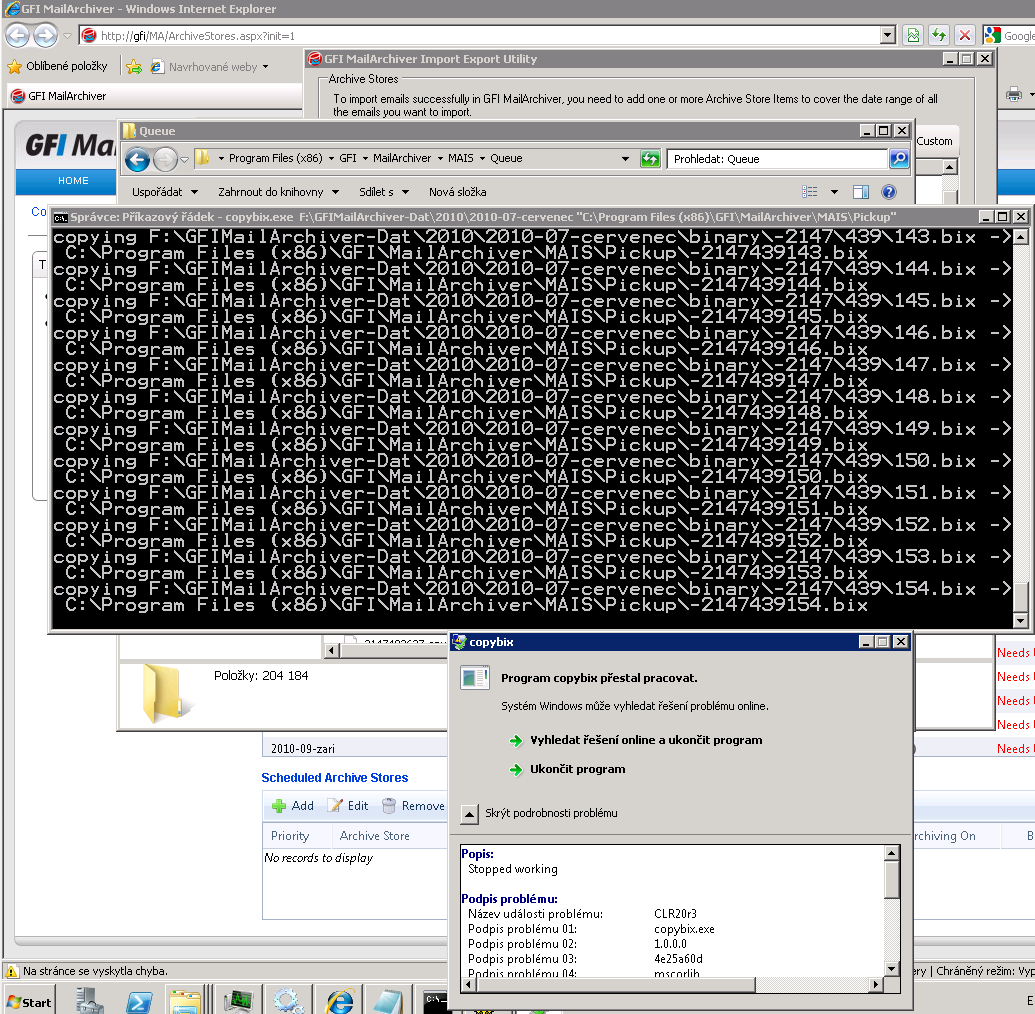Viewport: 1035px width, 1014px height.
Task: Click command prompt scrollbar down arrow
Action: click(x=1020, y=621)
